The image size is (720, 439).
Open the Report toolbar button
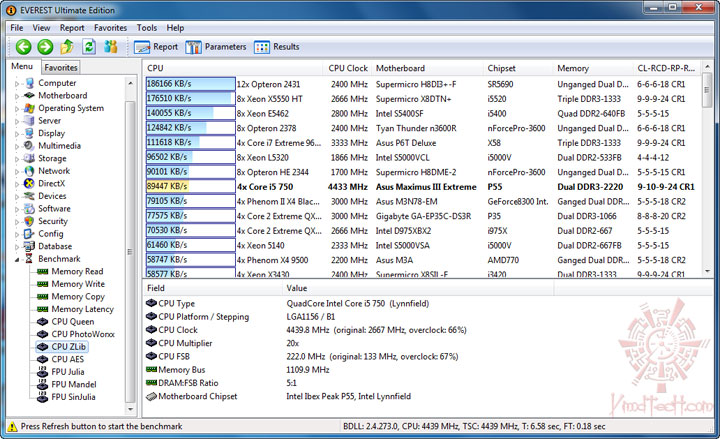pyautogui.click(x=156, y=47)
